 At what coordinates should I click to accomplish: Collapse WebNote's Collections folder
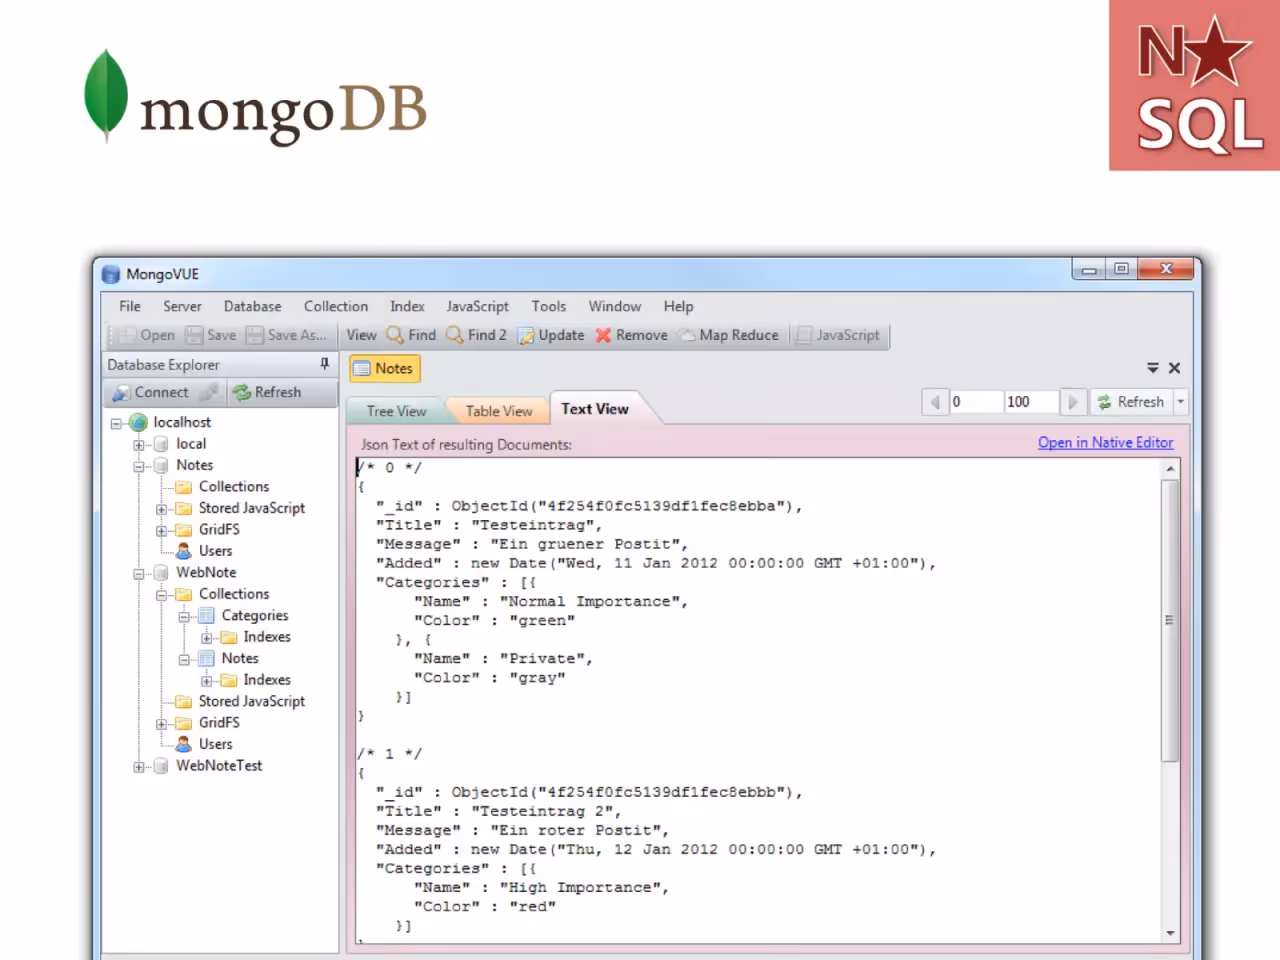click(x=161, y=595)
